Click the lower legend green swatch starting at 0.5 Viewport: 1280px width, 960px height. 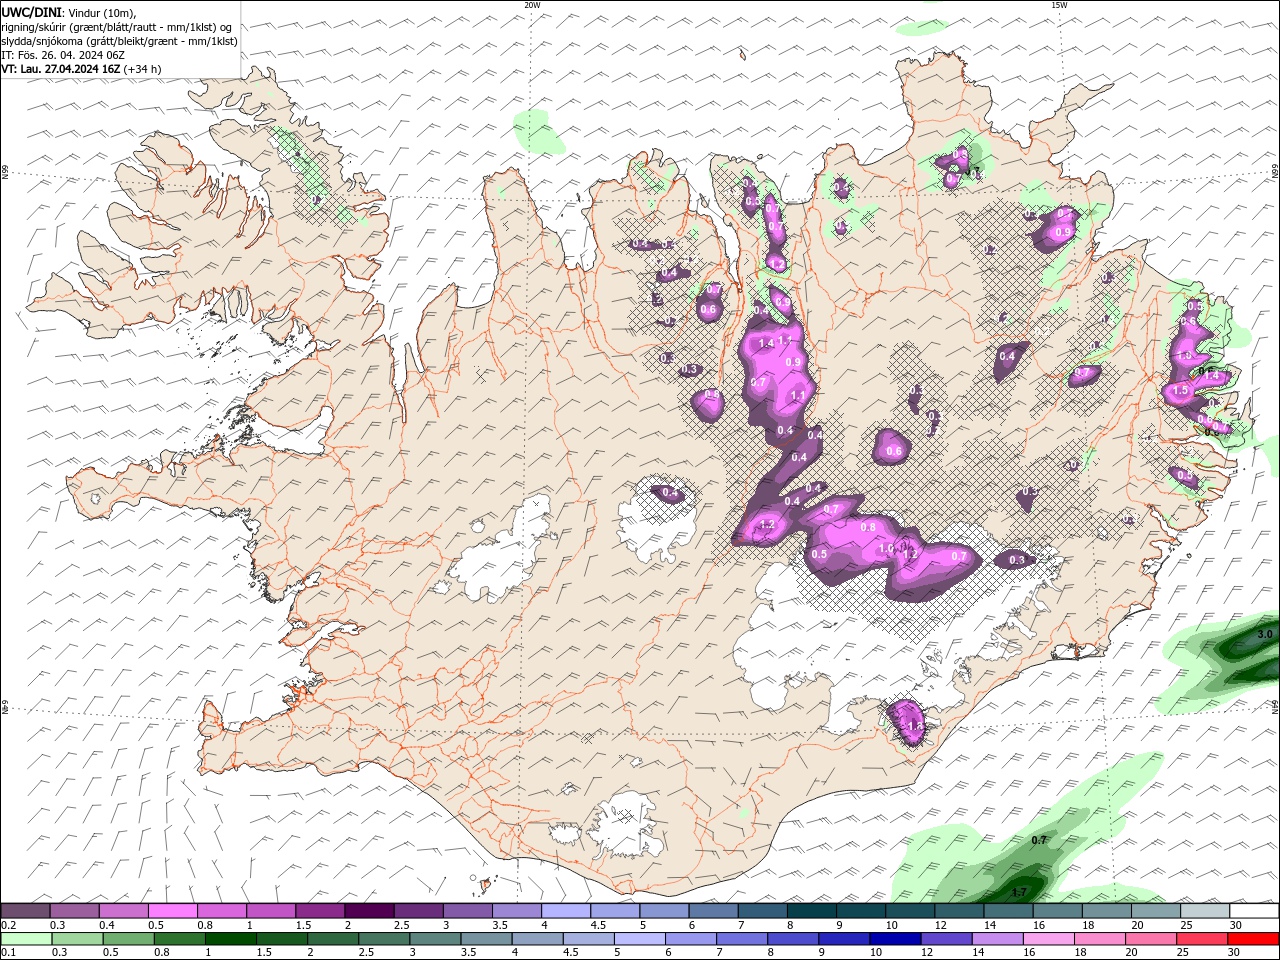127,939
